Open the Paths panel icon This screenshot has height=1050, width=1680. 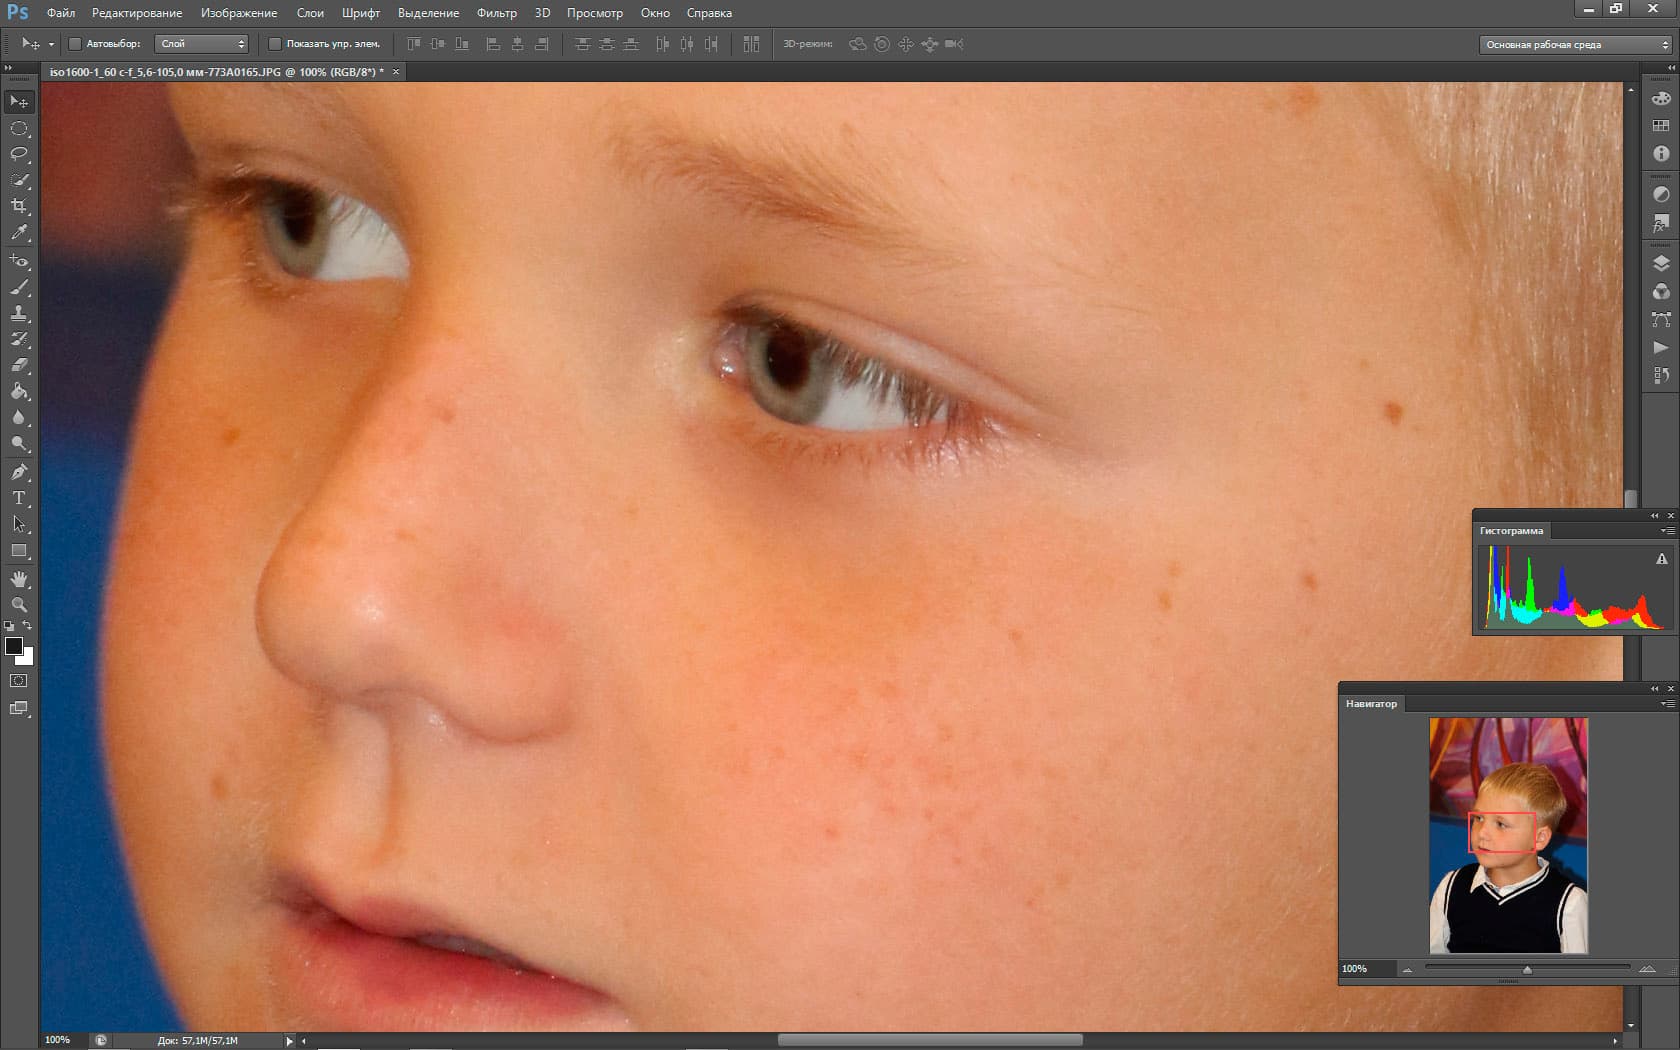(1661, 320)
